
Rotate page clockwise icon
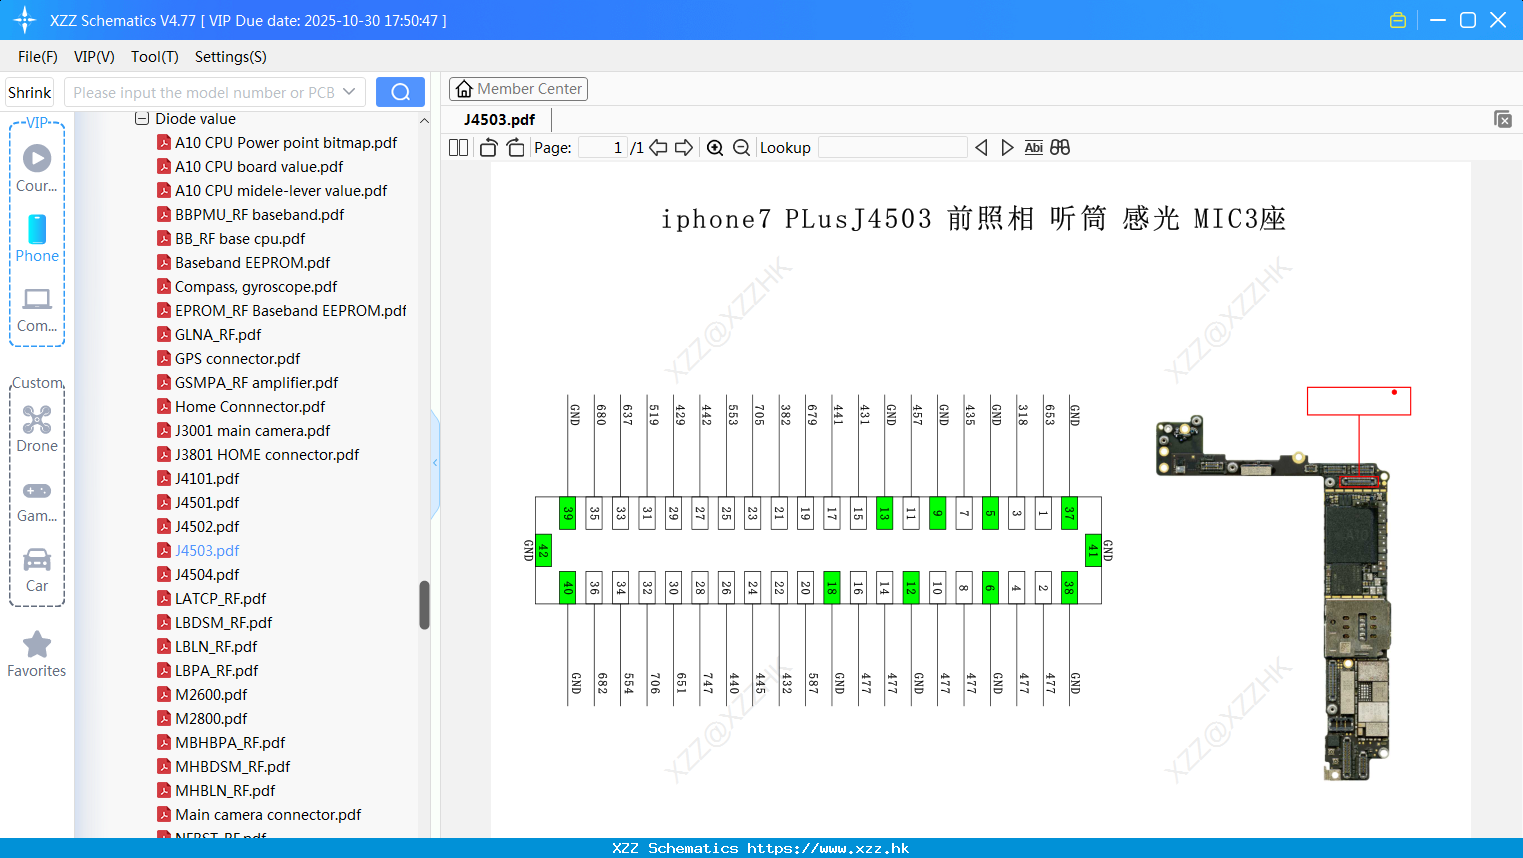coord(516,148)
